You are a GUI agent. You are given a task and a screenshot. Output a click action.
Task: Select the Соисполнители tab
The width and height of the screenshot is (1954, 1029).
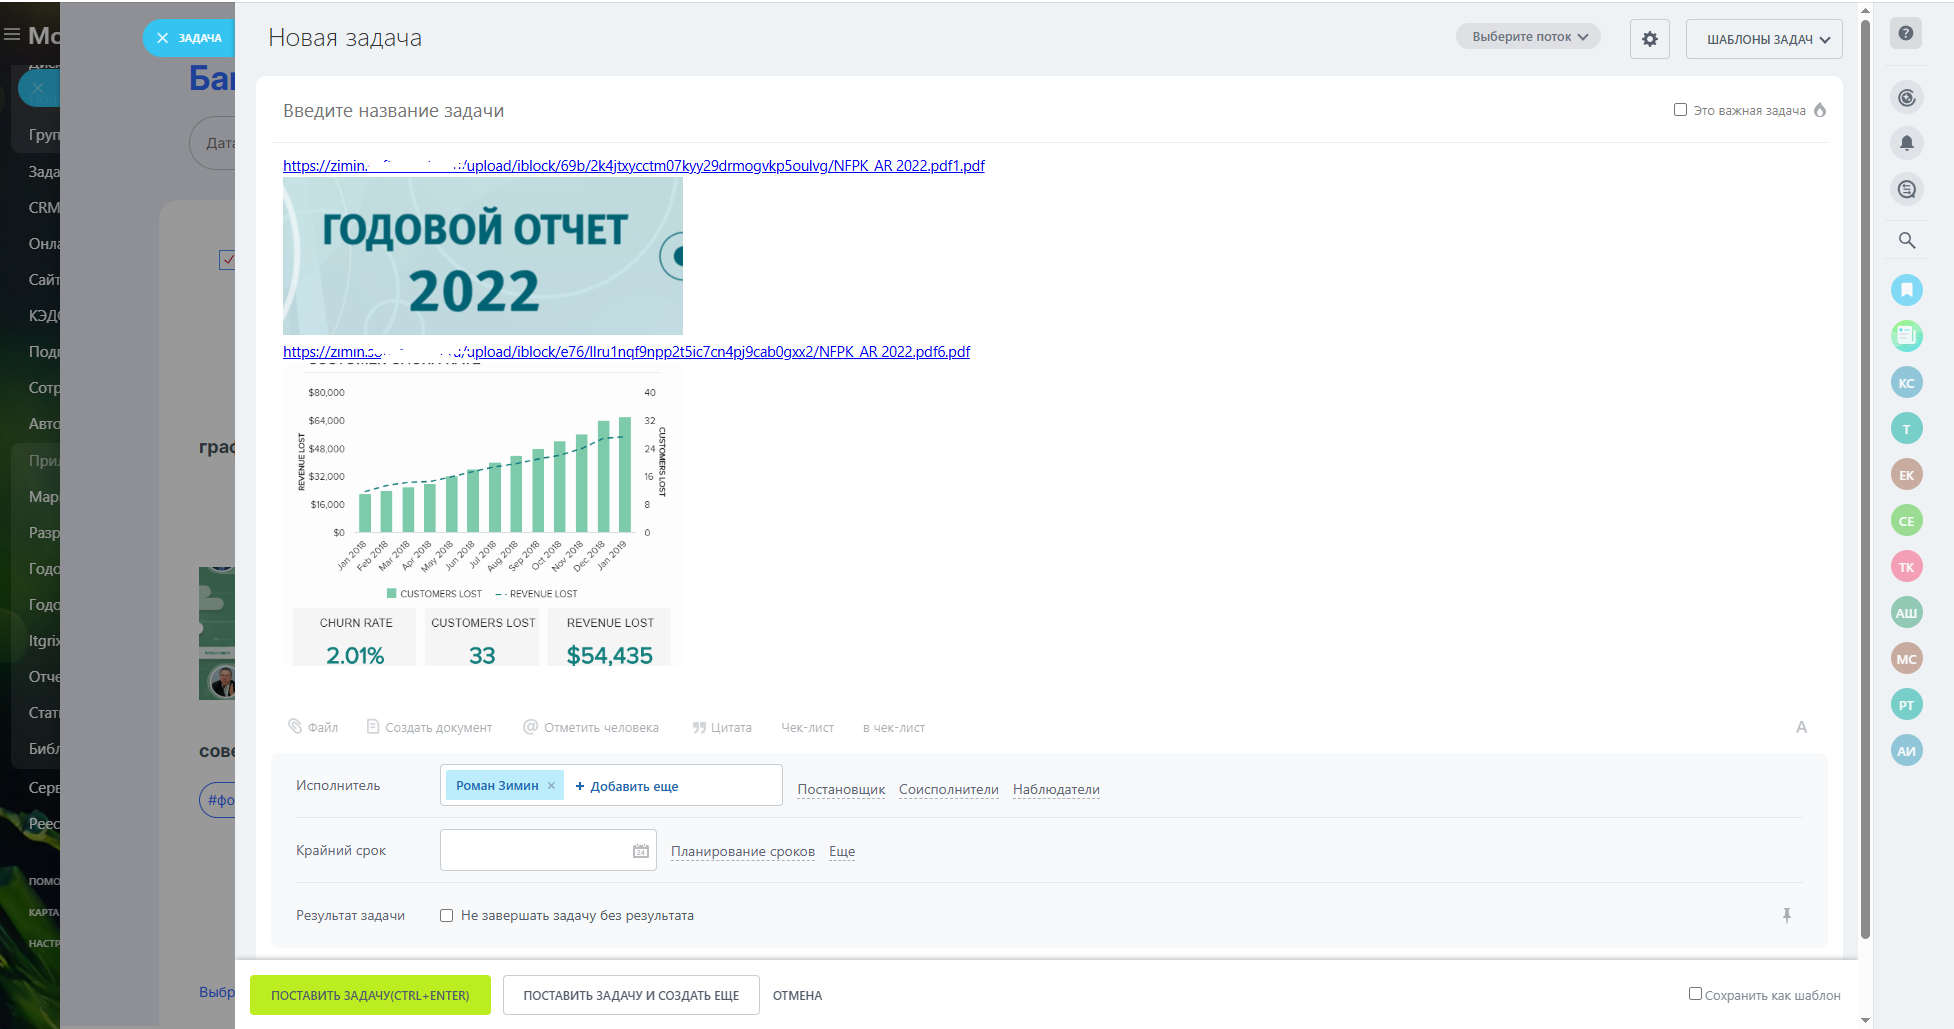pos(948,789)
